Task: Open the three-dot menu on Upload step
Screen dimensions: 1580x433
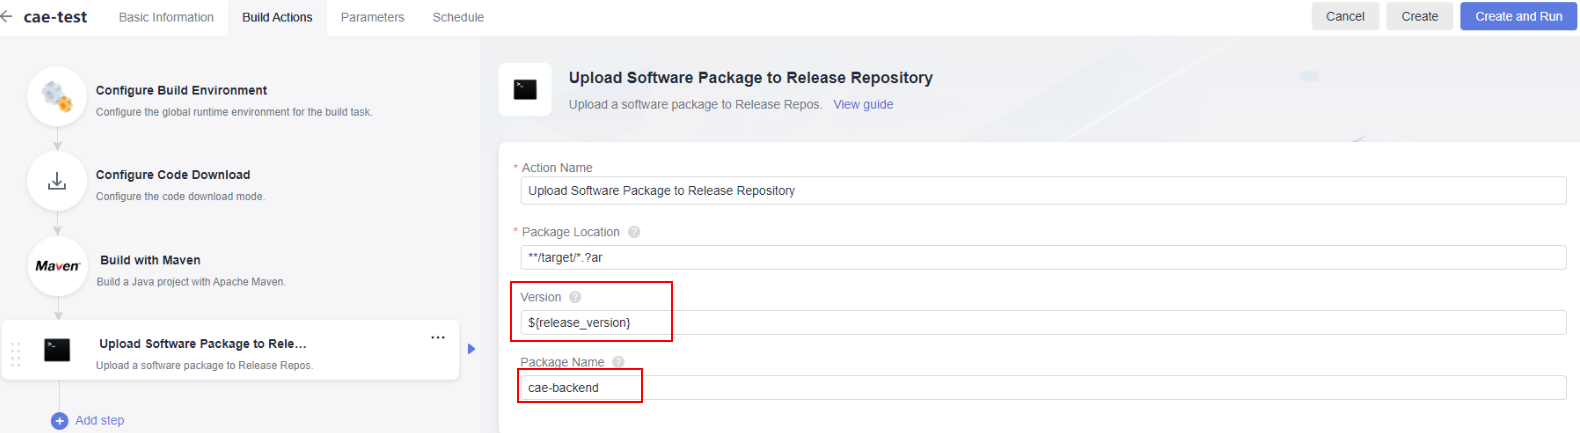Action: pyautogui.click(x=438, y=337)
